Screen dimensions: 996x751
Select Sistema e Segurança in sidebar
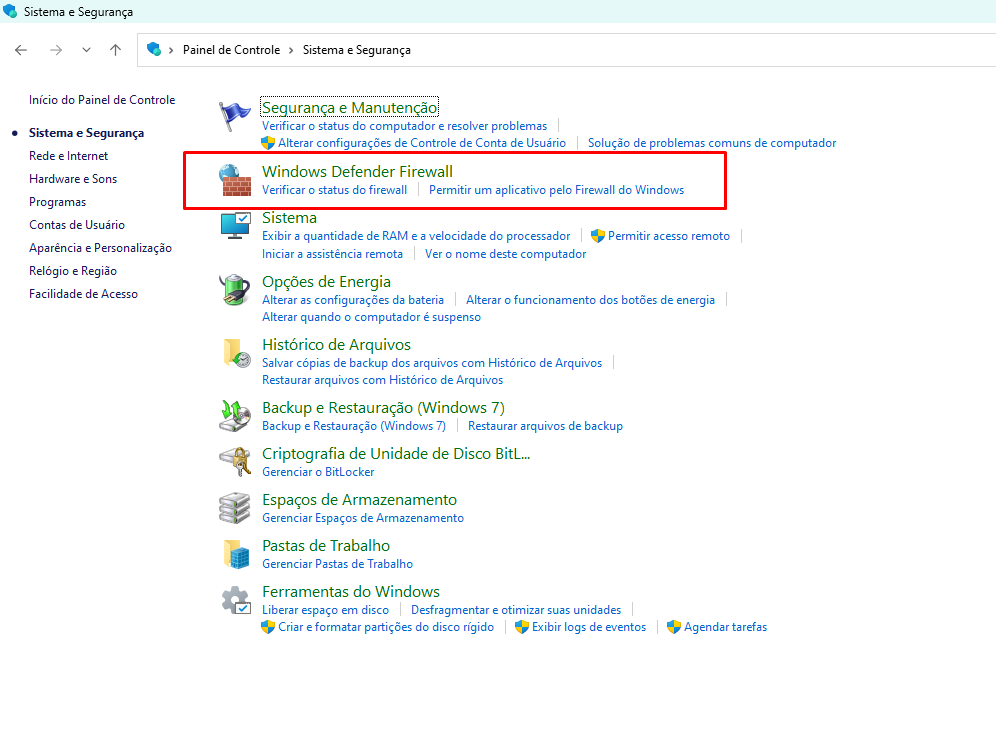click(86, 133)
